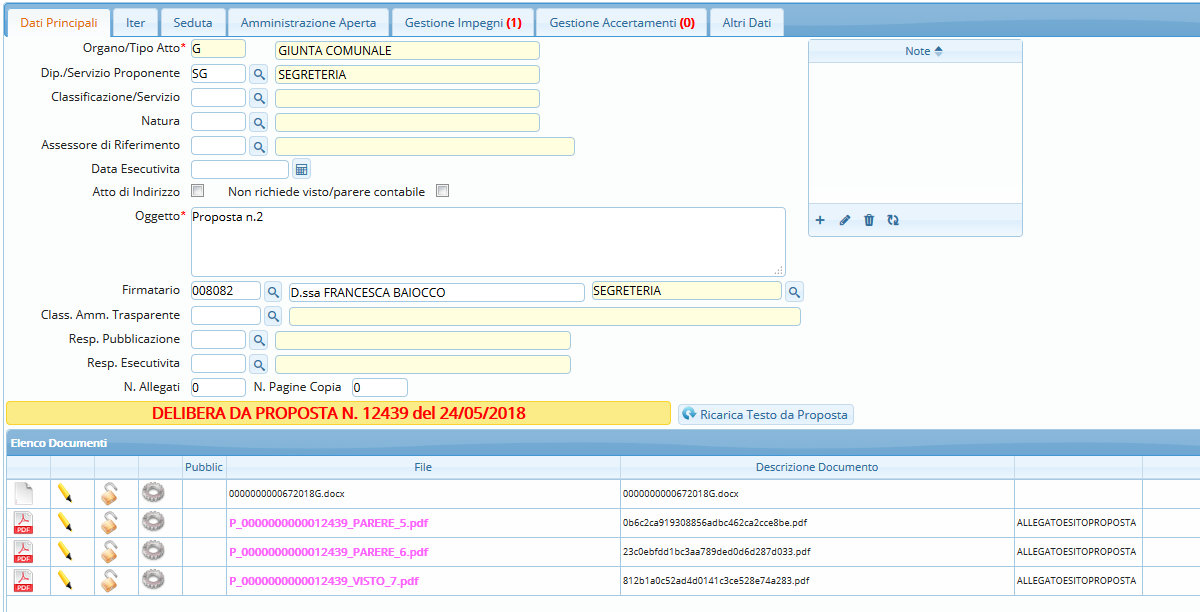Click search icon next to Natura field
The width and height of the screenshot is (1200, 612).
tap(258, 122)
